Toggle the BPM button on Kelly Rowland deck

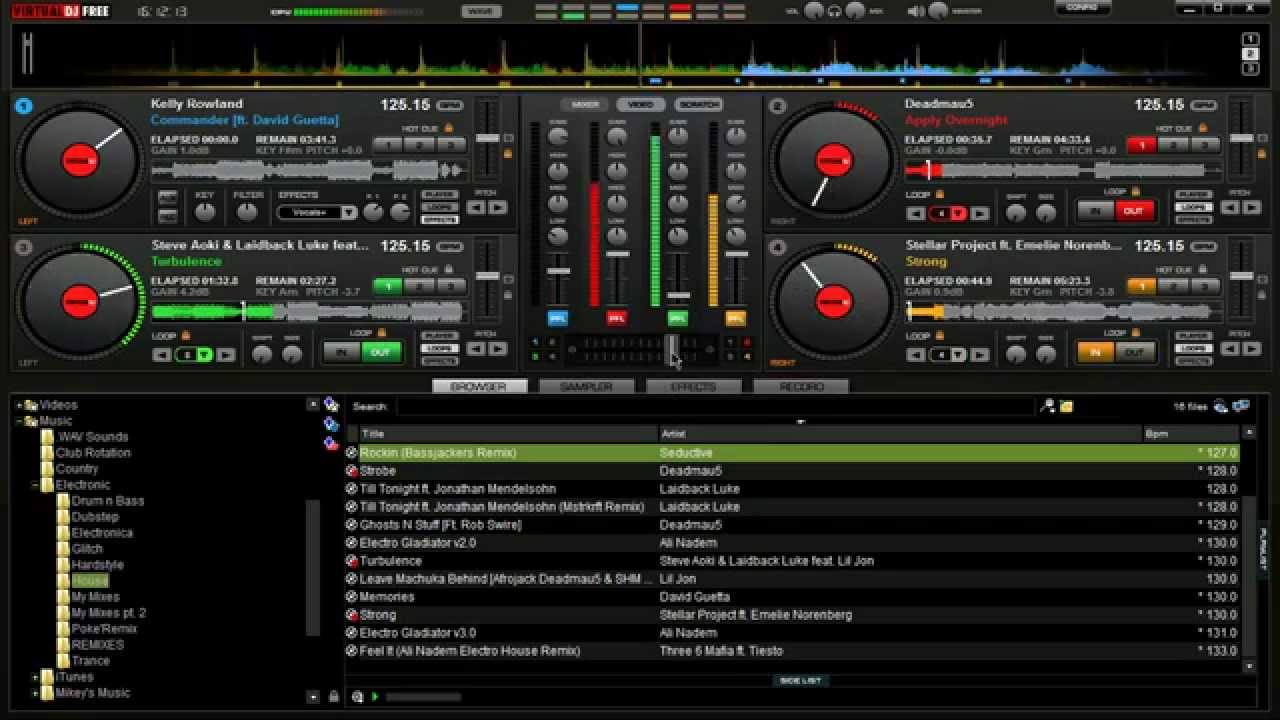click(449, 105)
